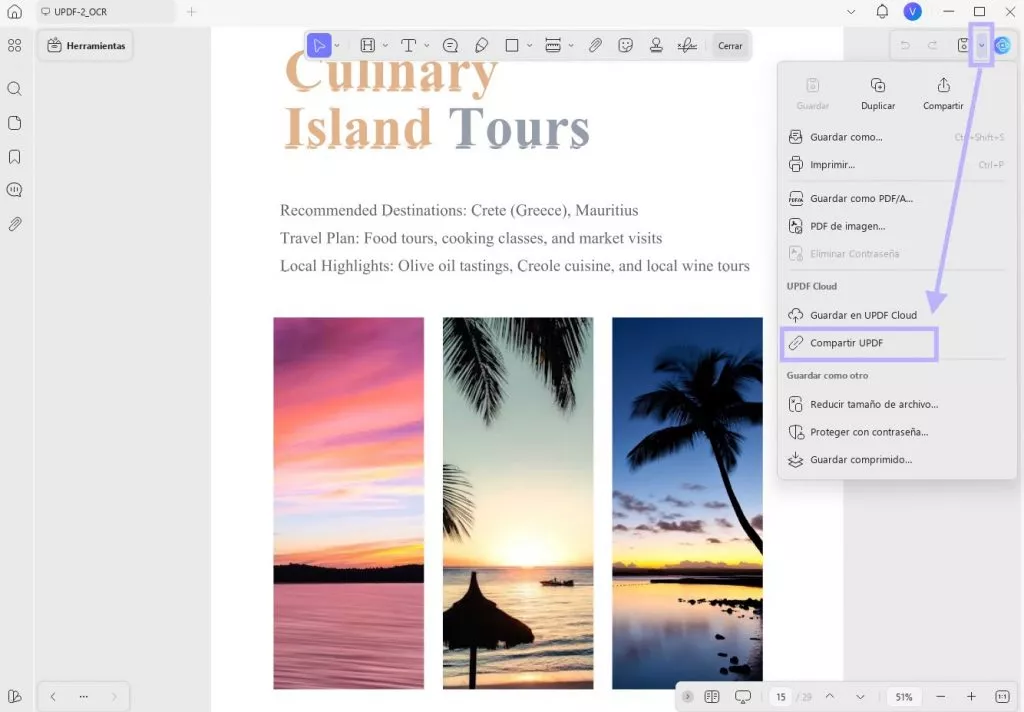Expand shape tool options arrow
The image size is (1024, 712).
coord(530,46)
